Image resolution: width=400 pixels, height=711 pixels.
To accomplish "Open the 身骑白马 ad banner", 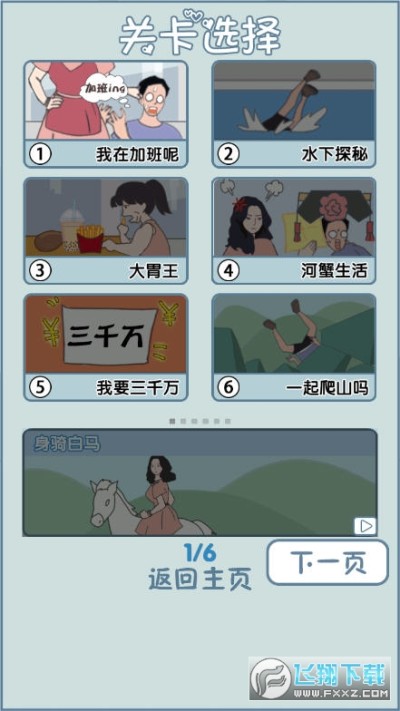I will tap(200, 482).
